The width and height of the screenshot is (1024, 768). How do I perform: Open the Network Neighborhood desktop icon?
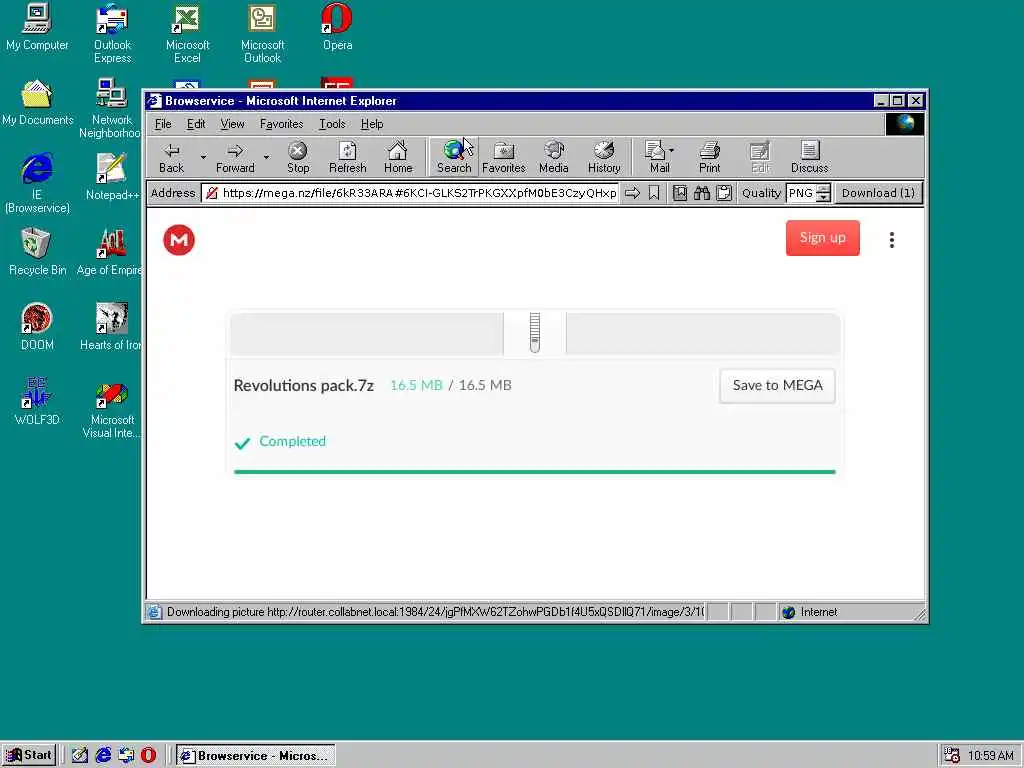tap(111, 108)
